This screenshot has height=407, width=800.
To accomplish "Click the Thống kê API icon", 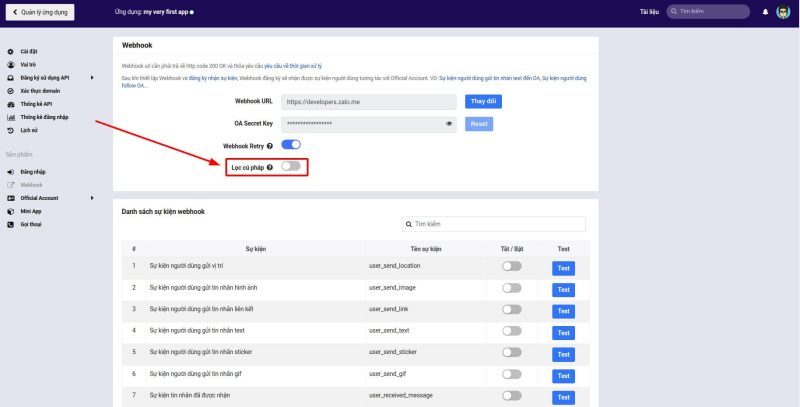I will (11, 104).
